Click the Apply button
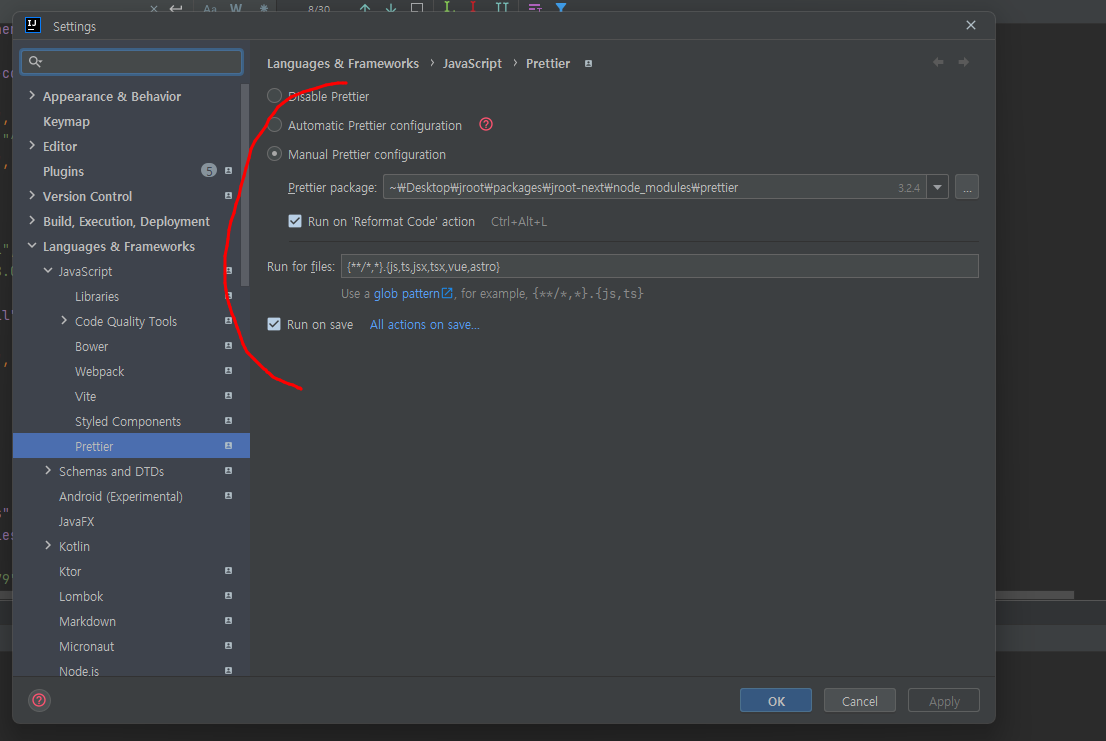This screenshot has height=741, width=1106. point(944,700)
